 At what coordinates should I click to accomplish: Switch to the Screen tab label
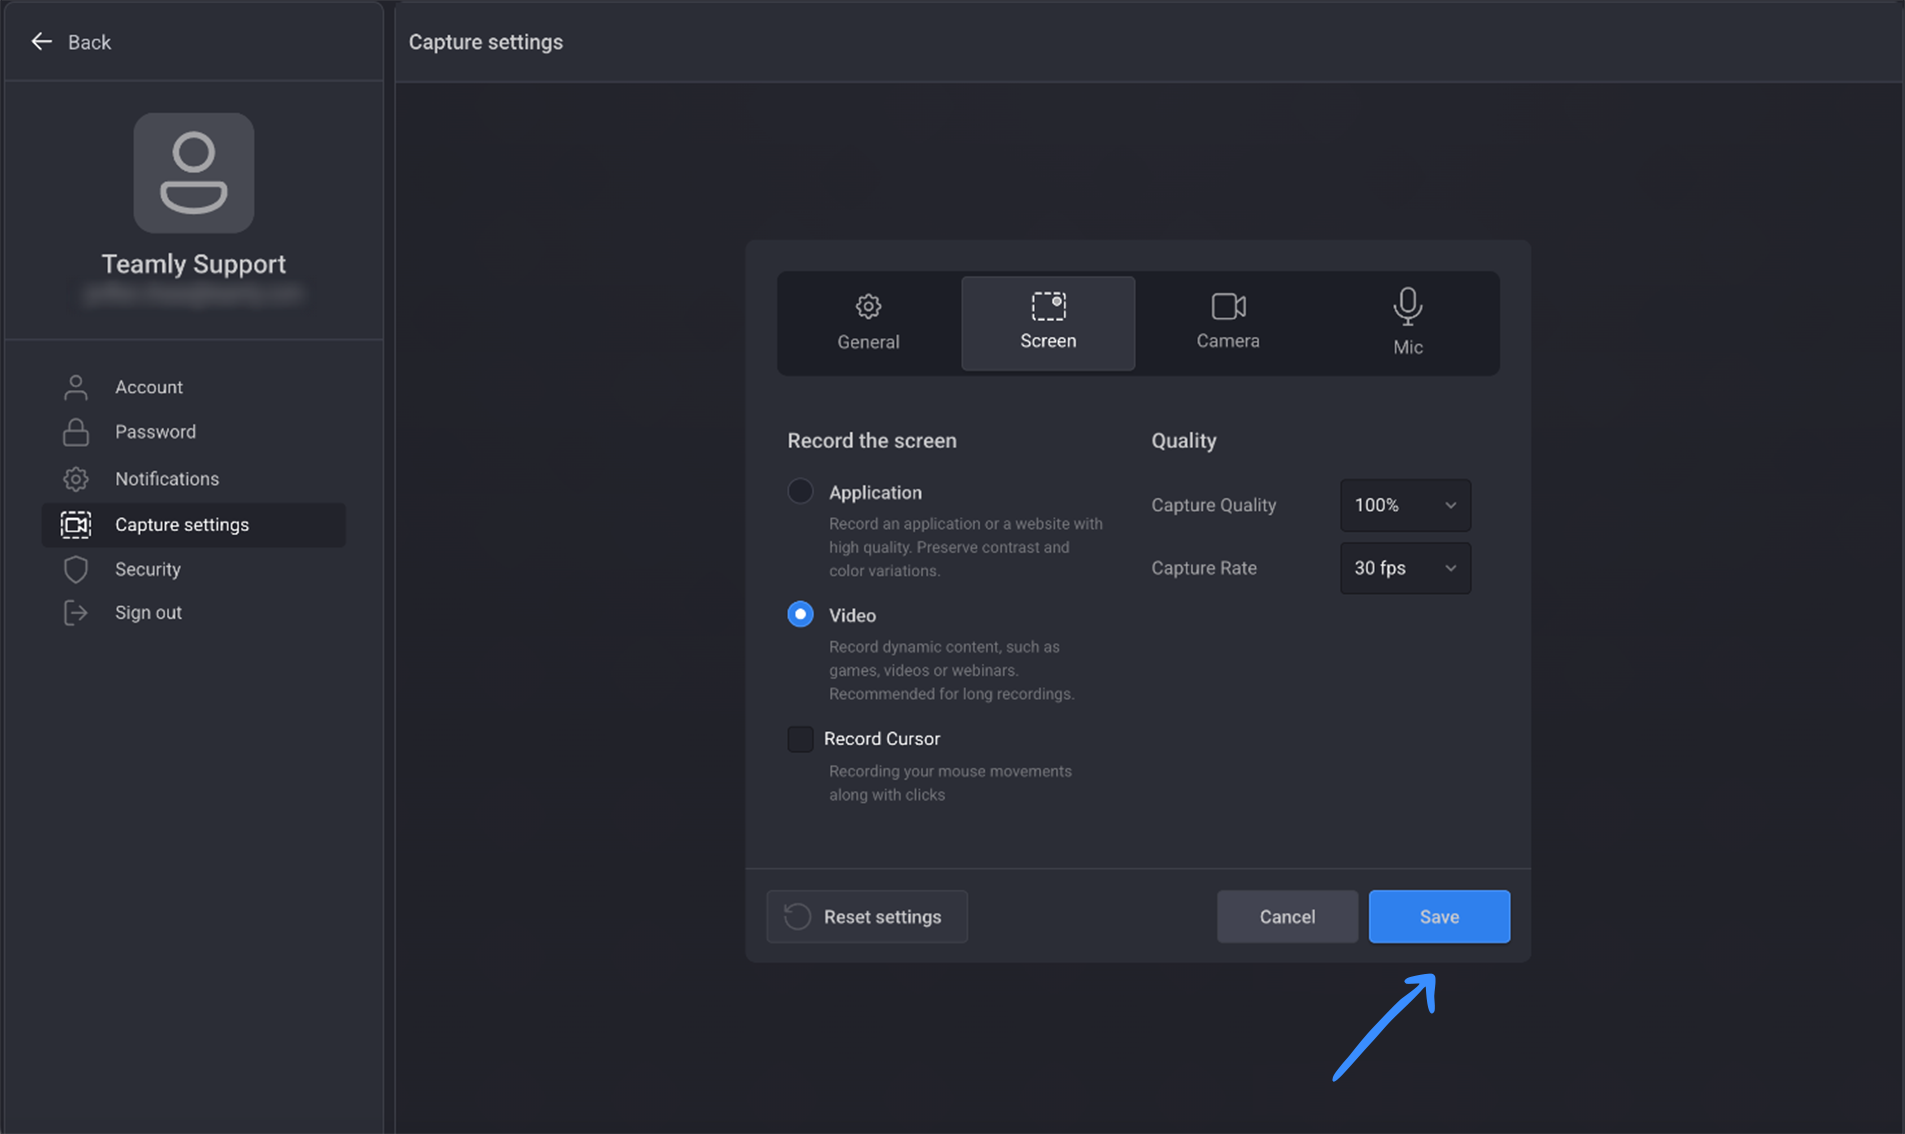pyautogui.click(x=1048, y=341)
